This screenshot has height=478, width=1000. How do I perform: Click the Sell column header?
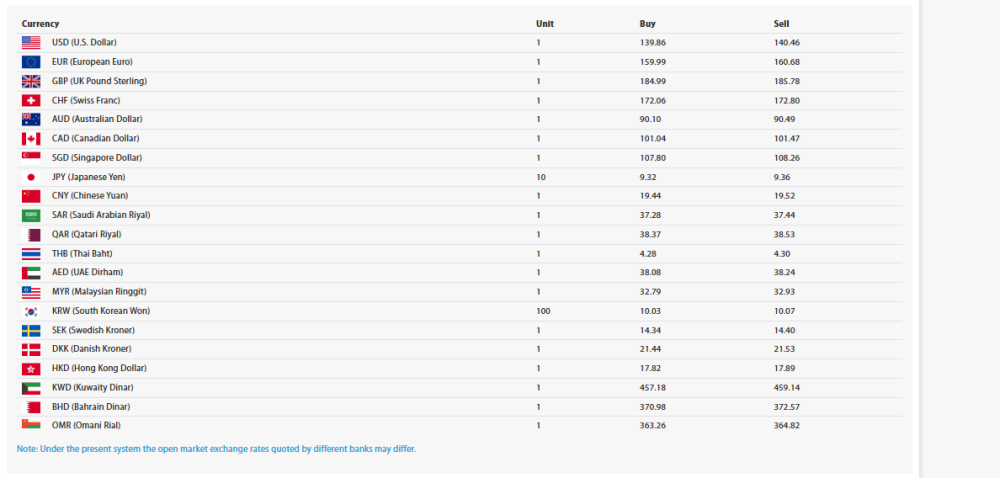click(781, 24)
